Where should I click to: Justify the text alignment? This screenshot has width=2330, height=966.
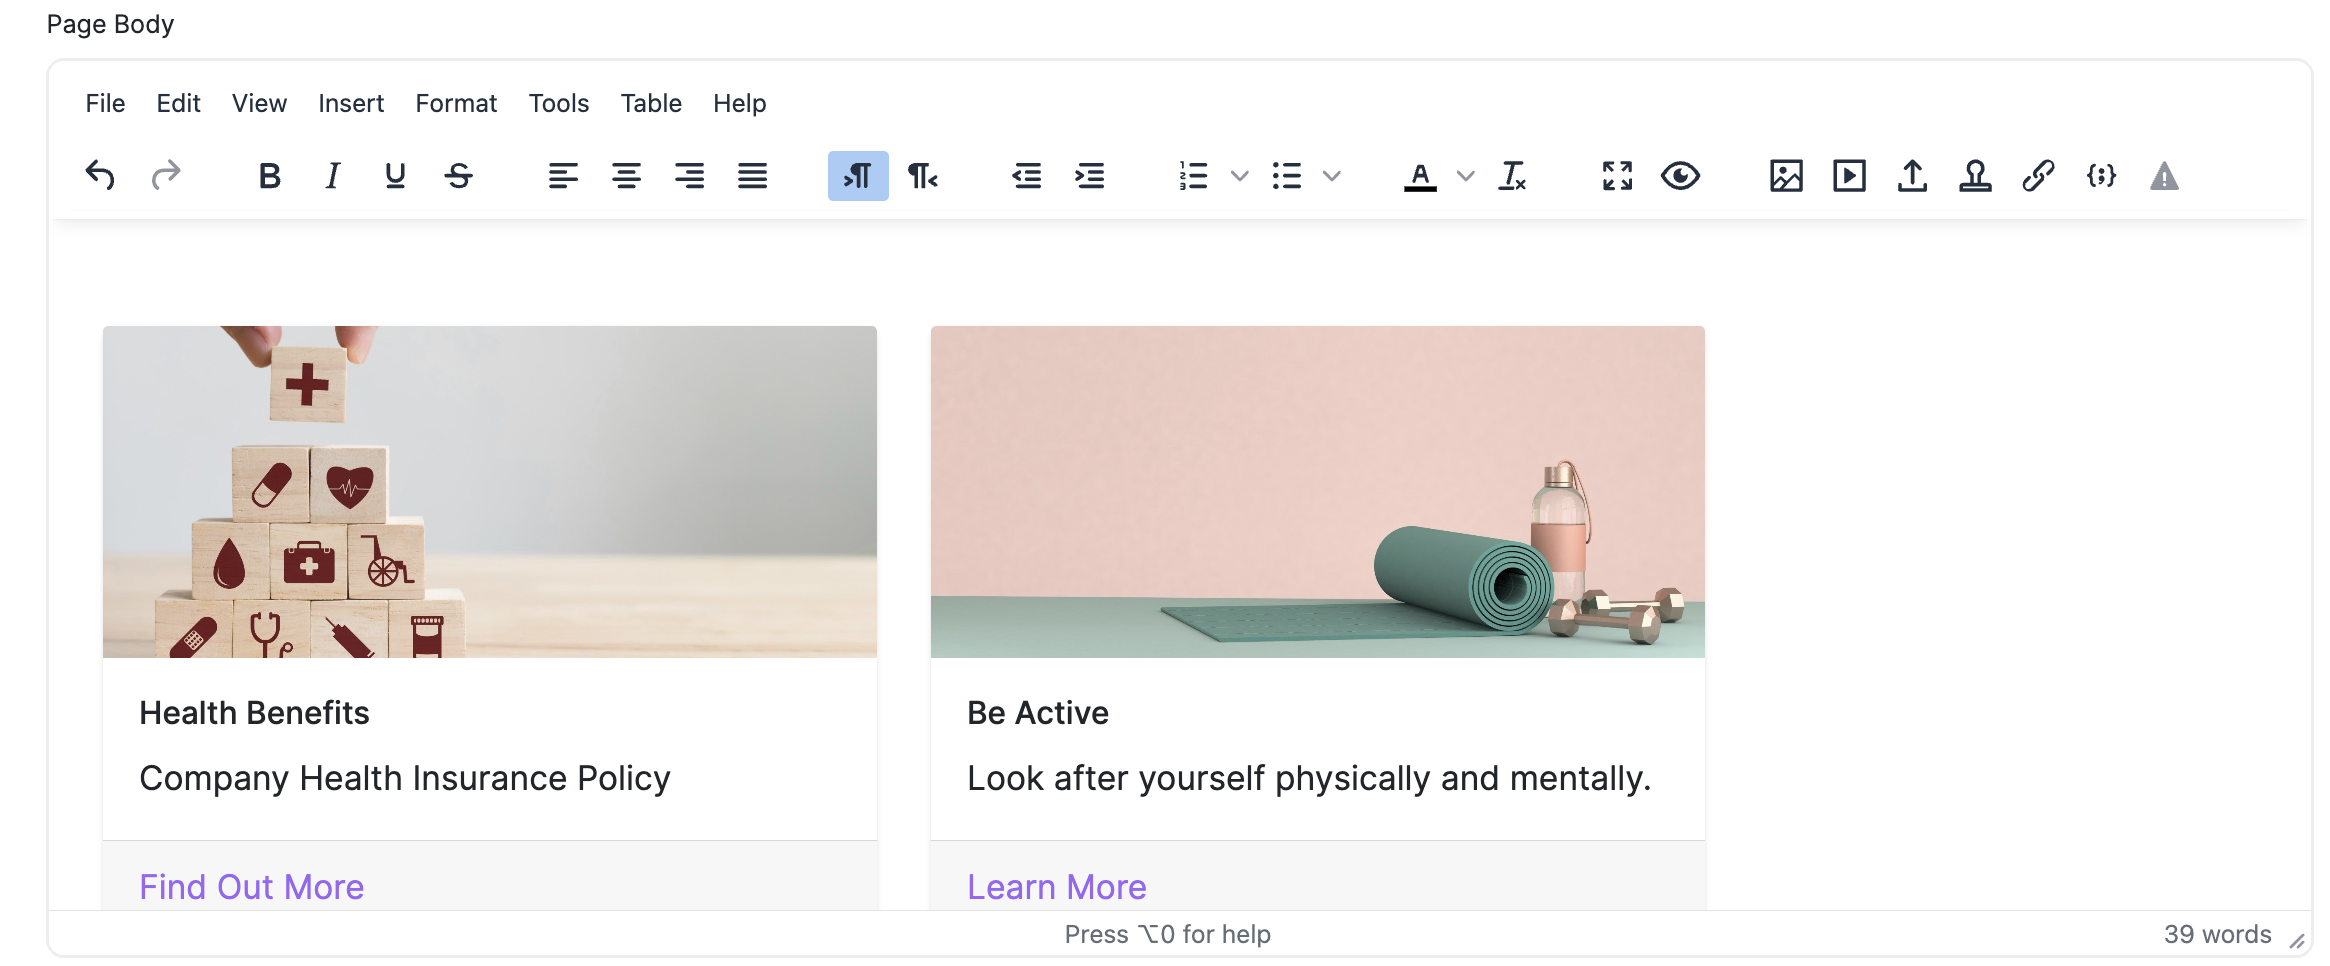[x=752, y=176]
